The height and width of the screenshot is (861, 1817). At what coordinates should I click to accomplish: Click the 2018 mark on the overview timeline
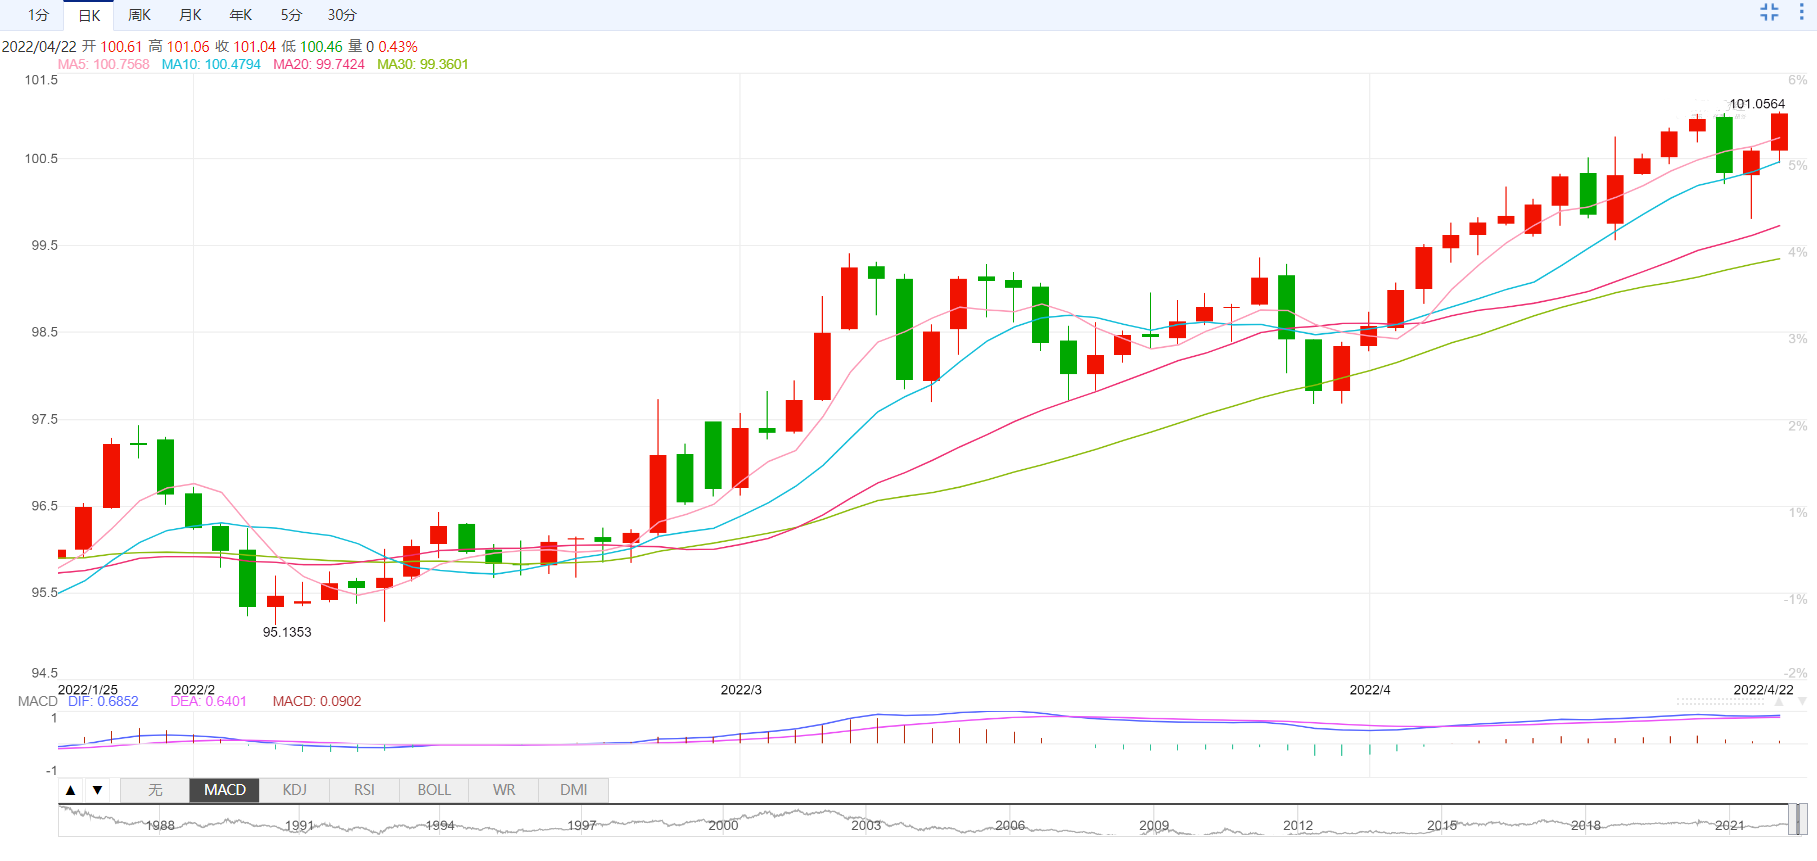tap(1586, 826)
